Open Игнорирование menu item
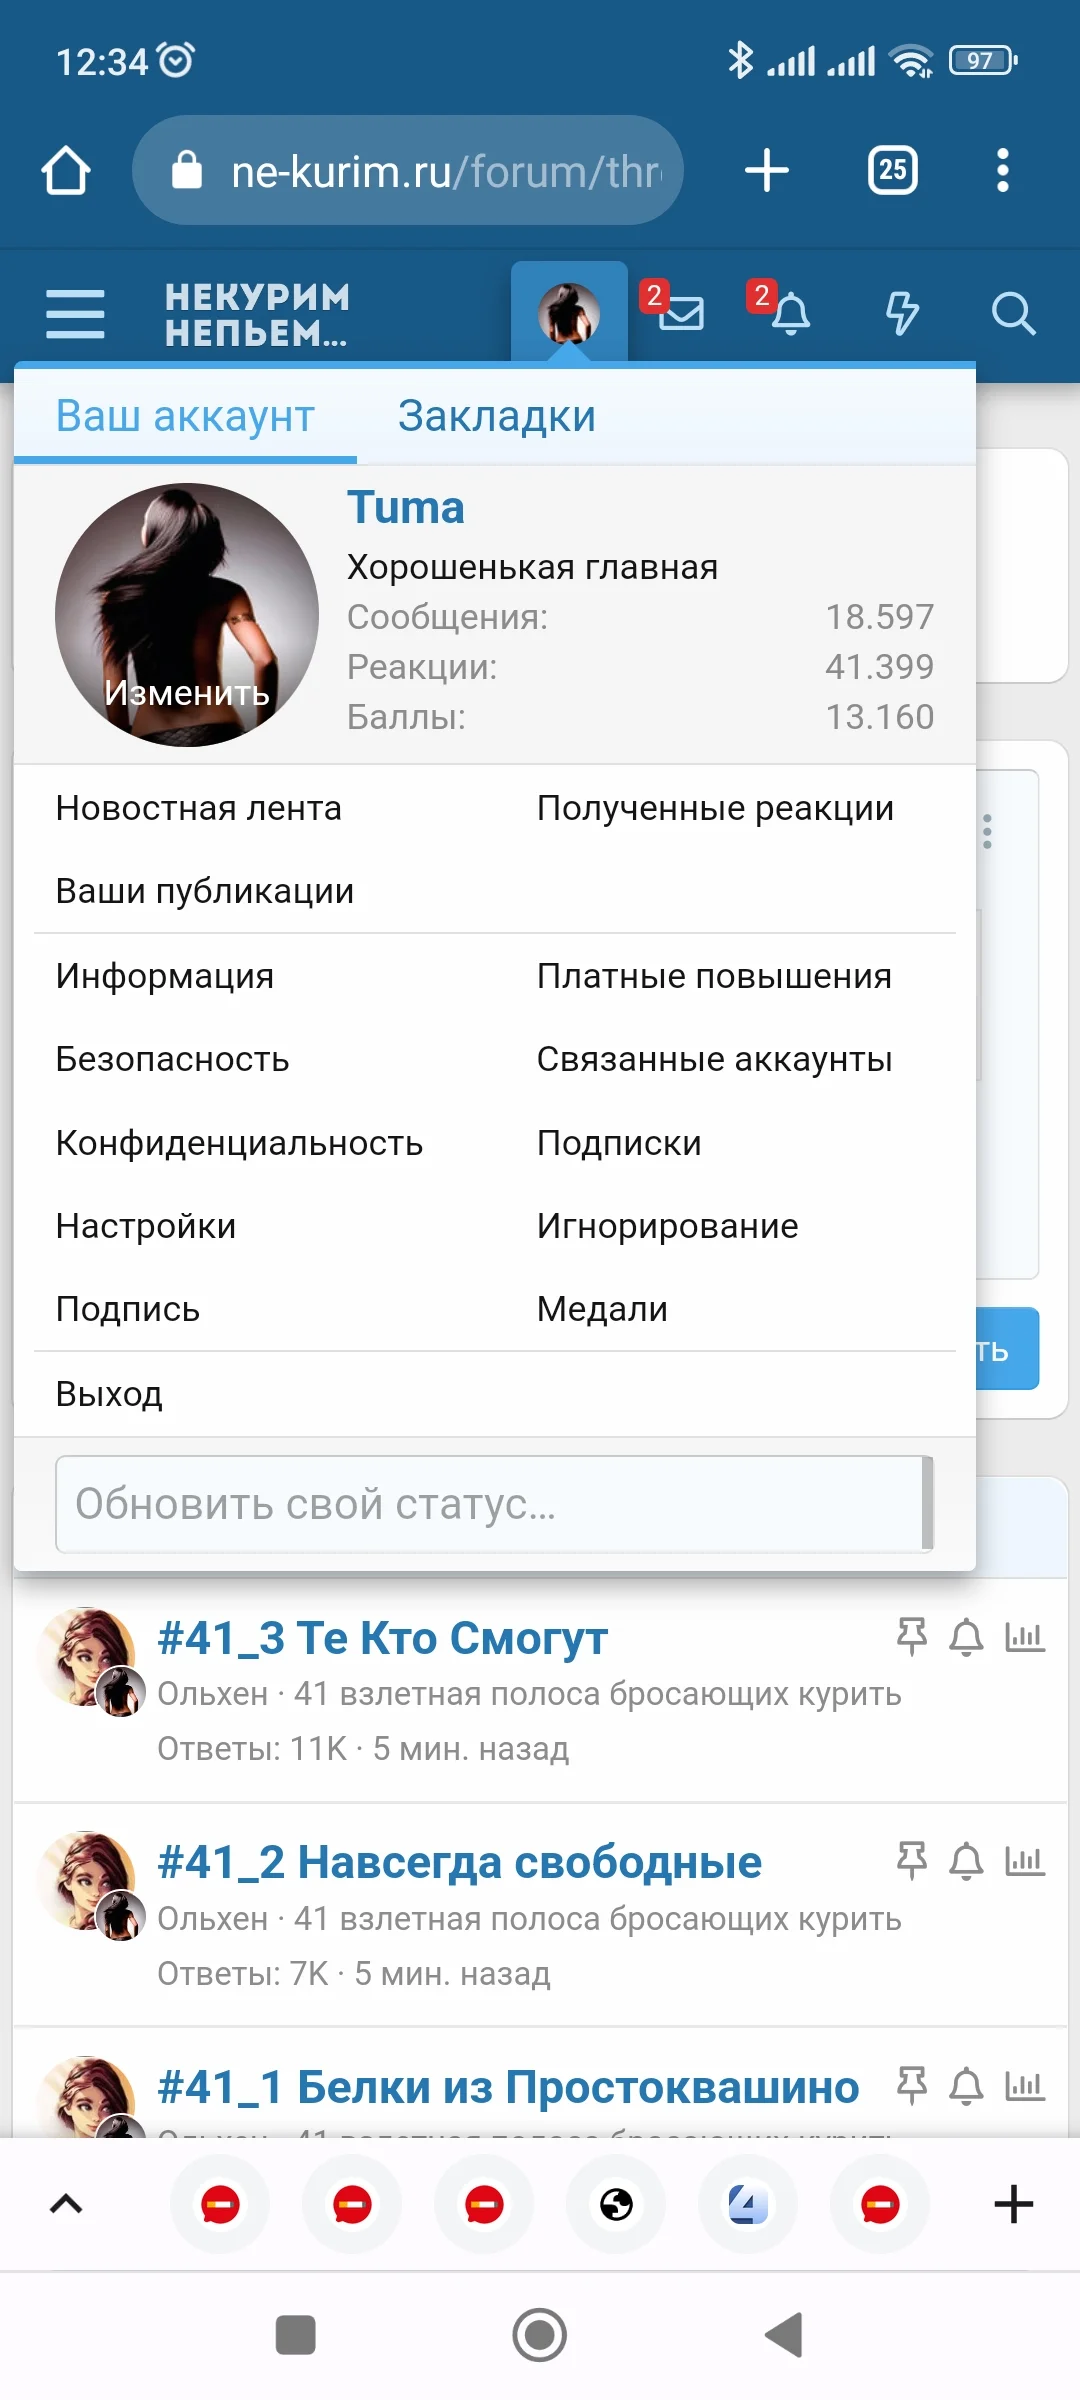 pyautogui.click(x=667, y=1226)
